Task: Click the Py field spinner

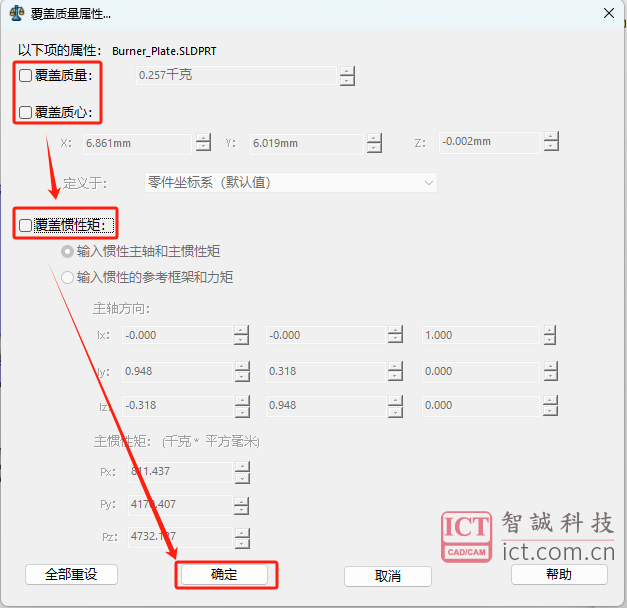Action: (241, 506)
